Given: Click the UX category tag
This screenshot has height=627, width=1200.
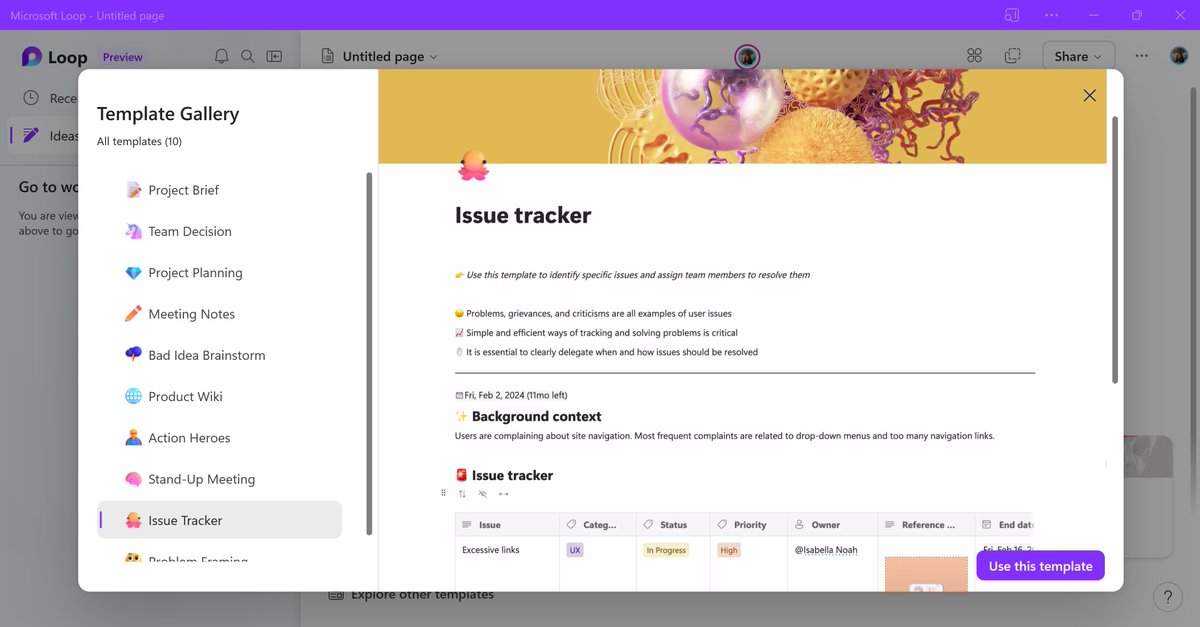Looking at the screenshot, I should tap(574, 550).
